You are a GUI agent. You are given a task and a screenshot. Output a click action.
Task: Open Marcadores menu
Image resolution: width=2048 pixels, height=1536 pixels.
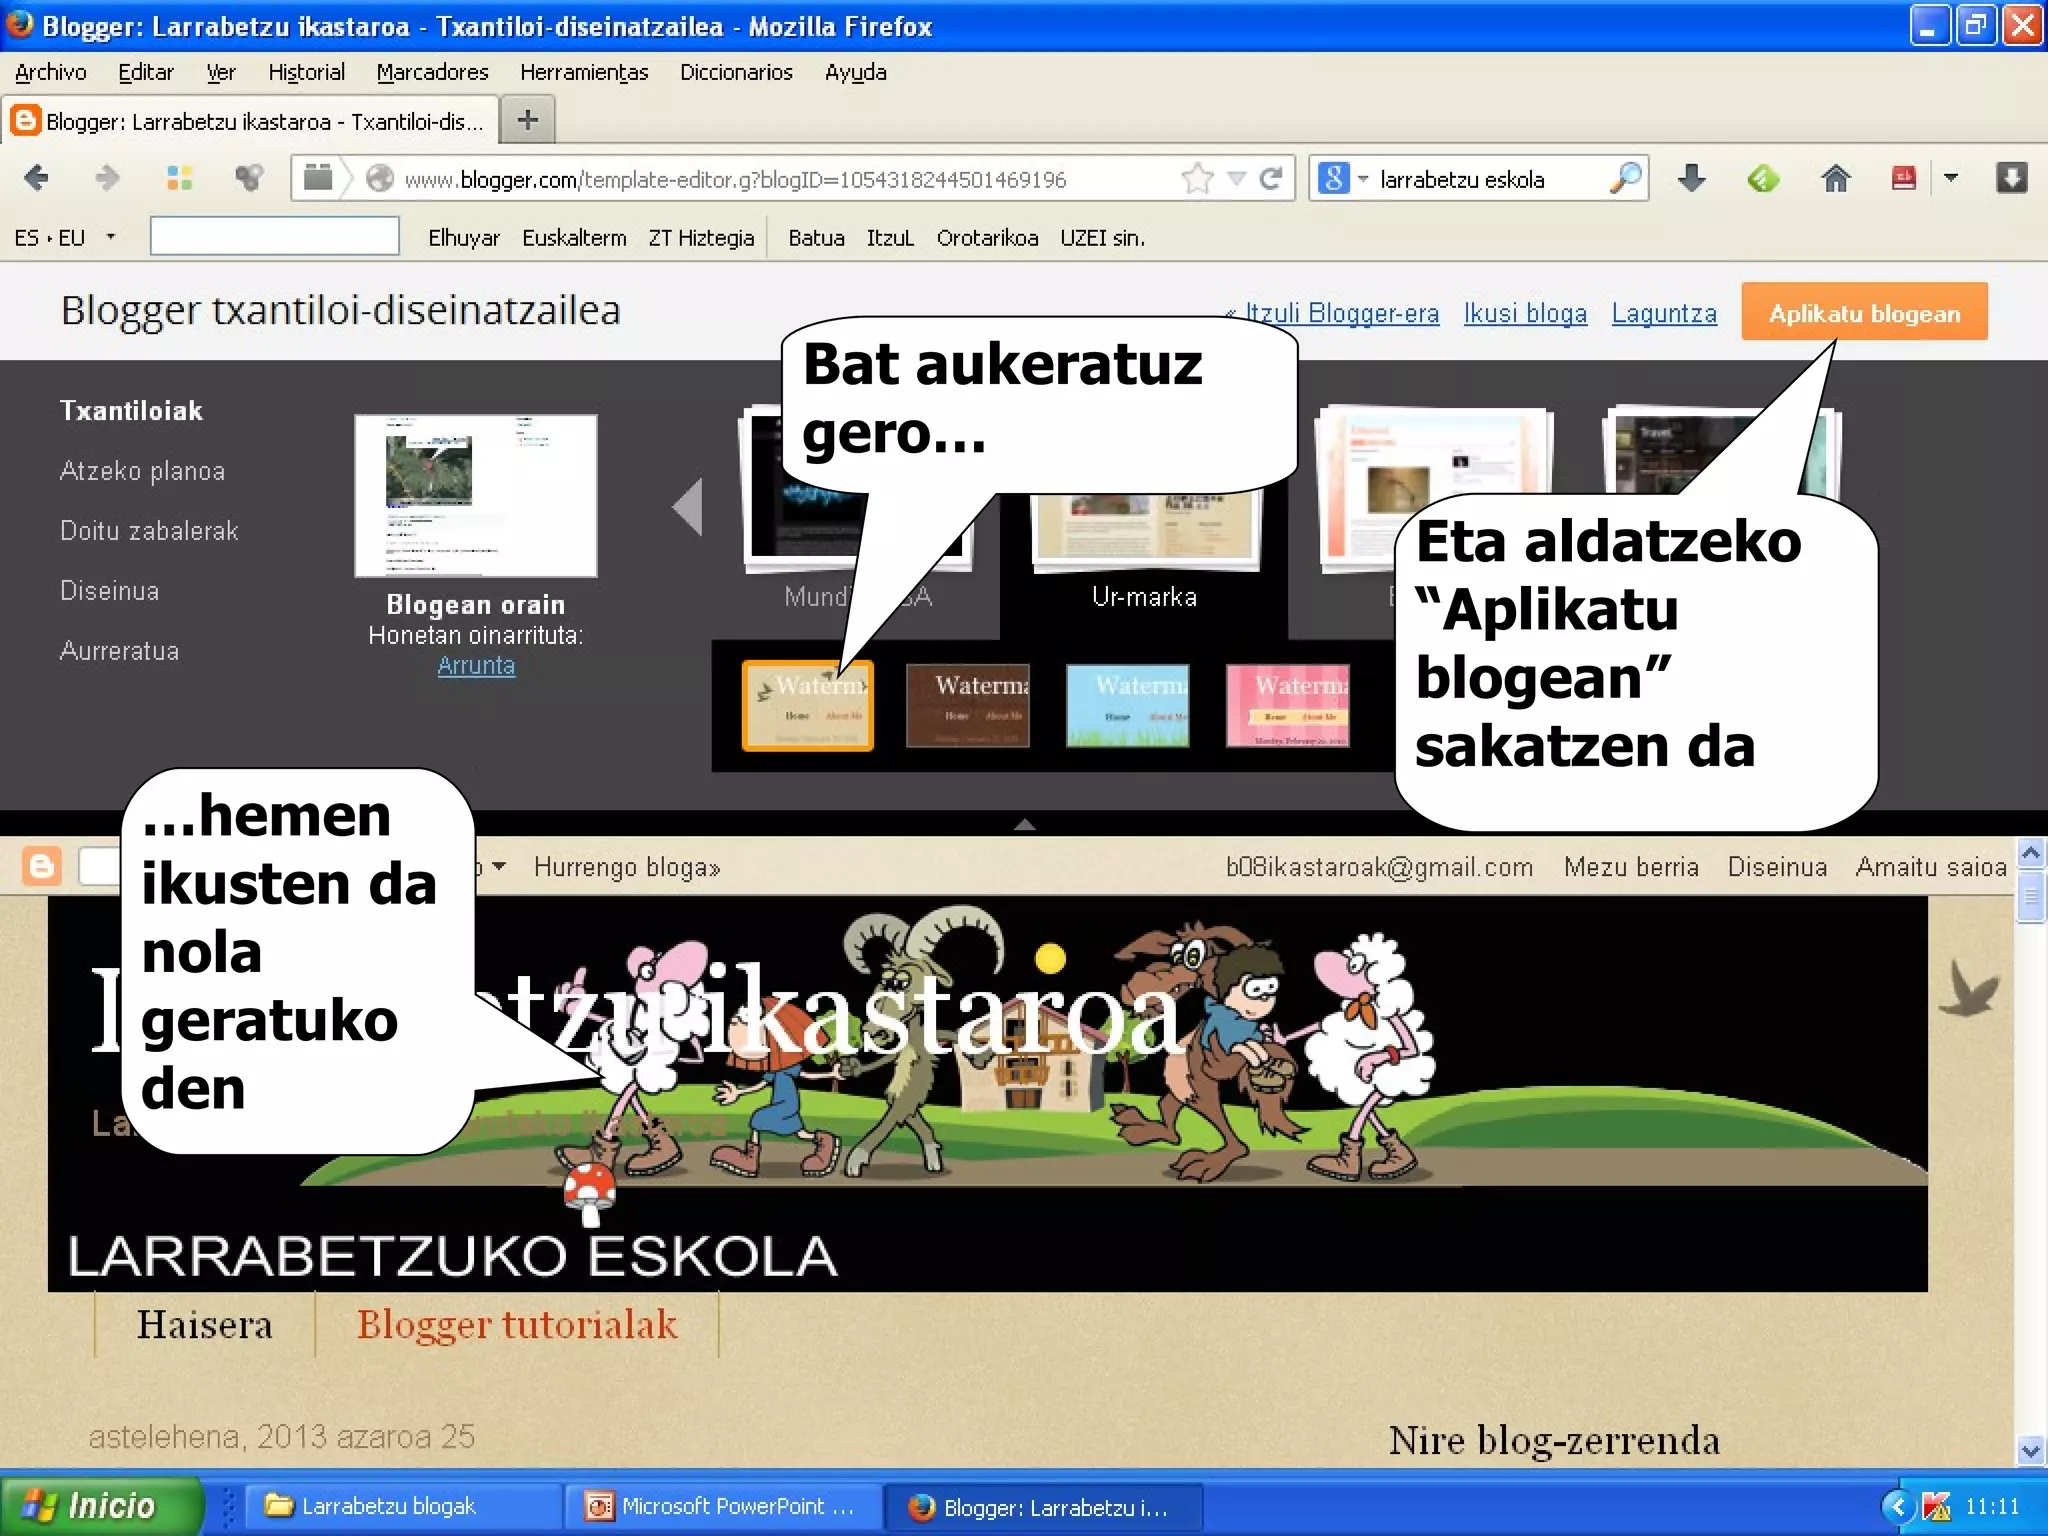tap(432, 72)
